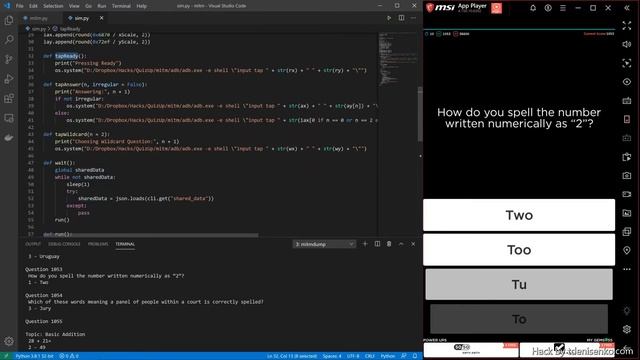Toggle App Player full screen
640x360 pixels.
(x=627, y=25)
